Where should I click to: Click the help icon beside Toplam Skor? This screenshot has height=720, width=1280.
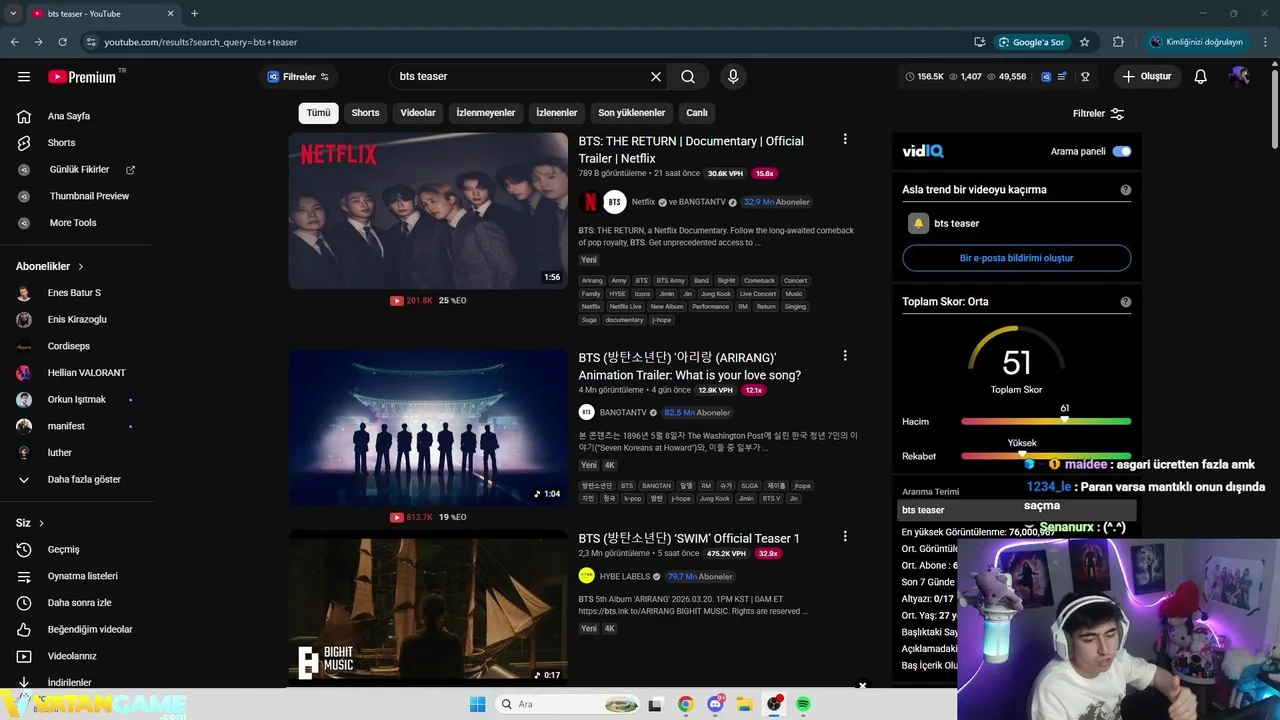click(x=1126, y=302)
